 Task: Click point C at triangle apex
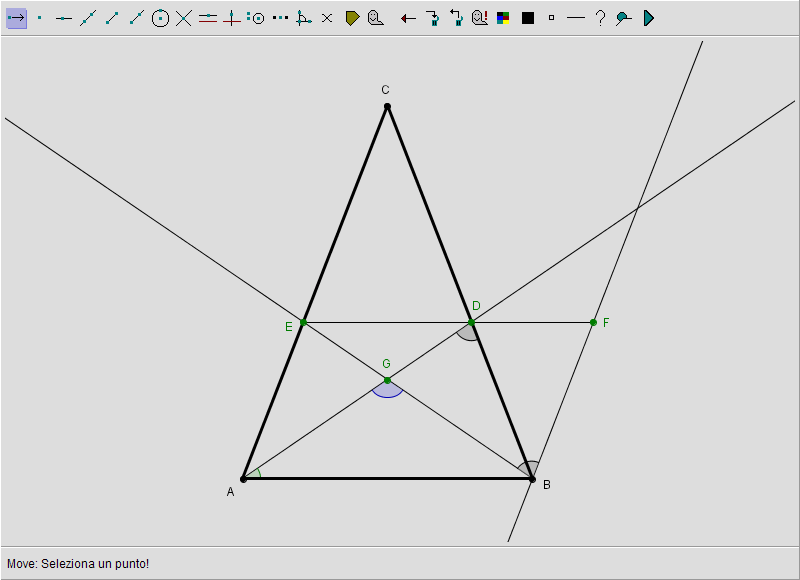[x=387, y=107]
